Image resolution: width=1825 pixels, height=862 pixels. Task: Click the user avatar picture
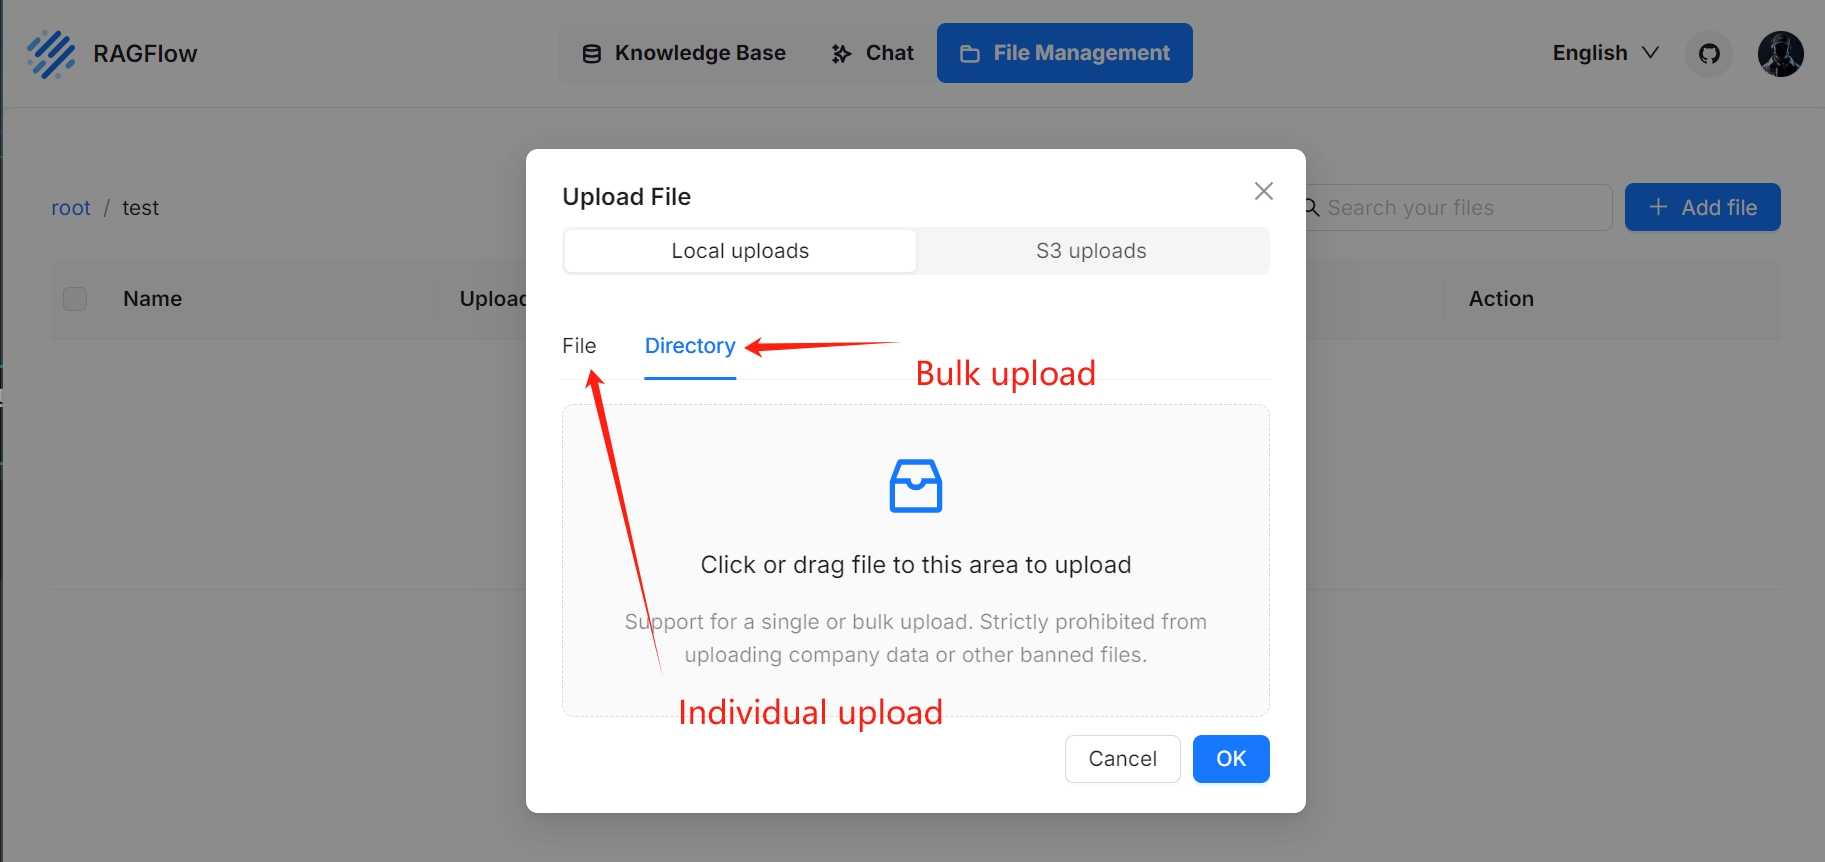tap(1781, 53)
